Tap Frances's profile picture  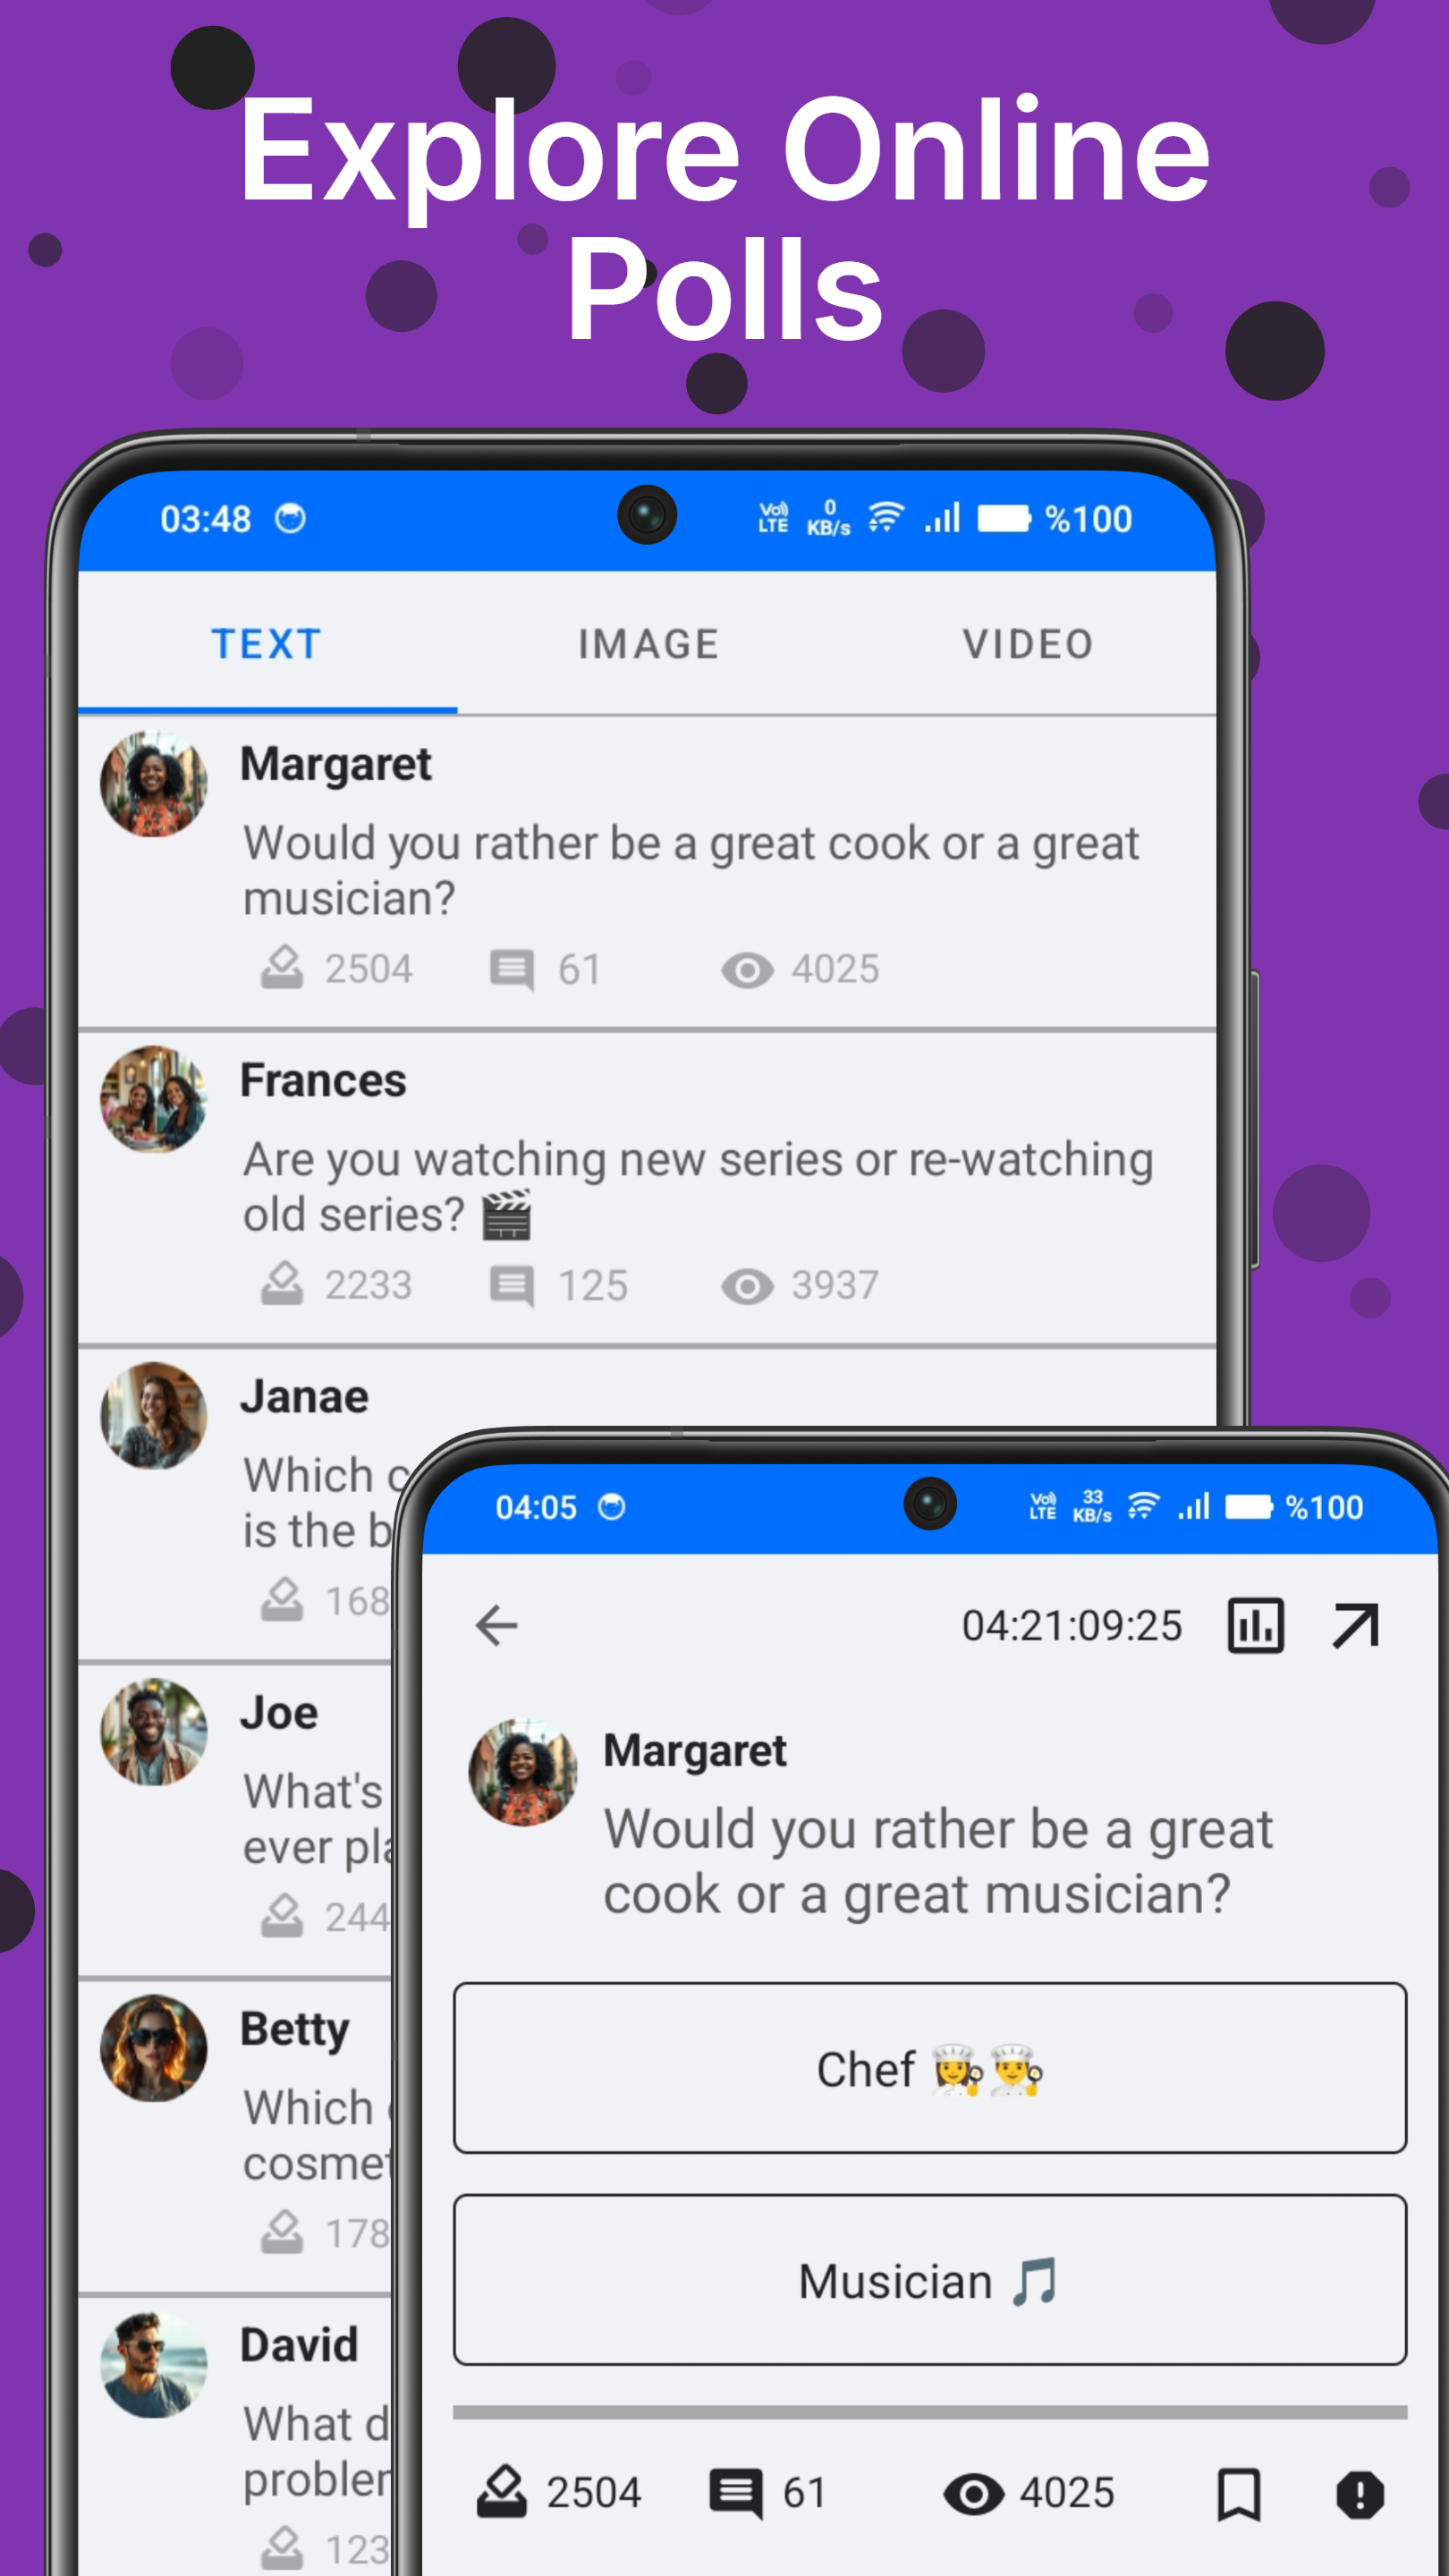[154, 1099]
